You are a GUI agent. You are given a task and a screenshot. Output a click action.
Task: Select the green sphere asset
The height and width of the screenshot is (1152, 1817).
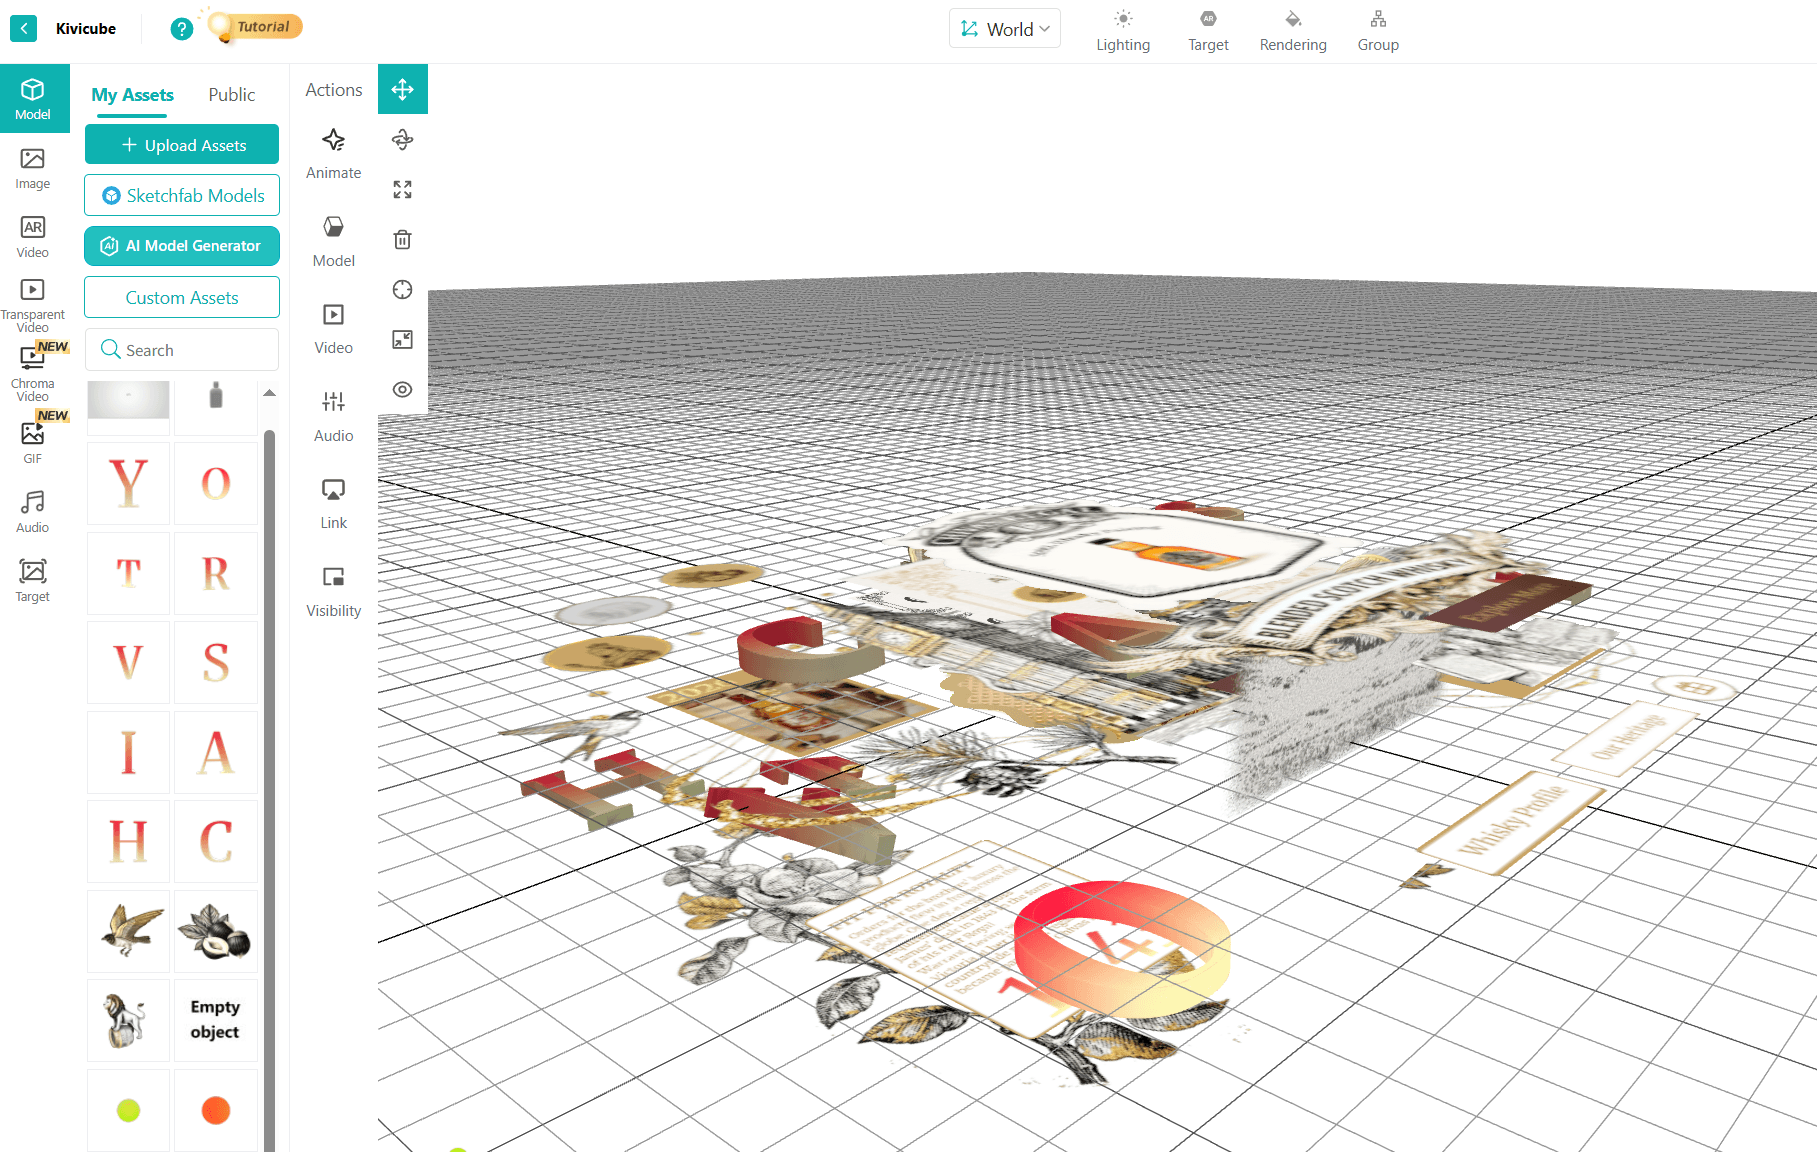pyautogui.click(x=128, y=1110)
